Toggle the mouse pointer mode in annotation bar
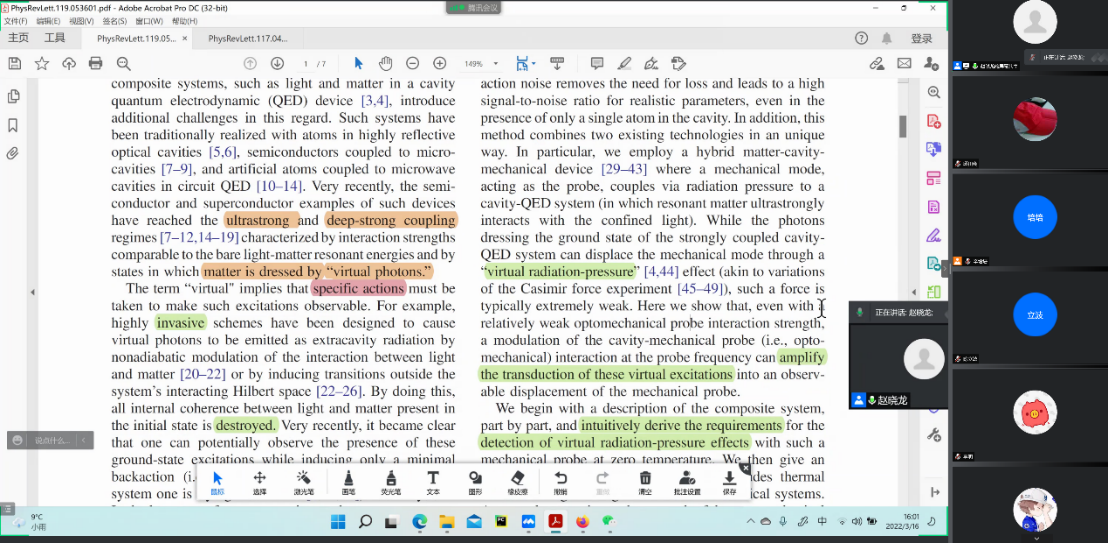Screen dimensions: 1108x543 [x=218, y=480]
